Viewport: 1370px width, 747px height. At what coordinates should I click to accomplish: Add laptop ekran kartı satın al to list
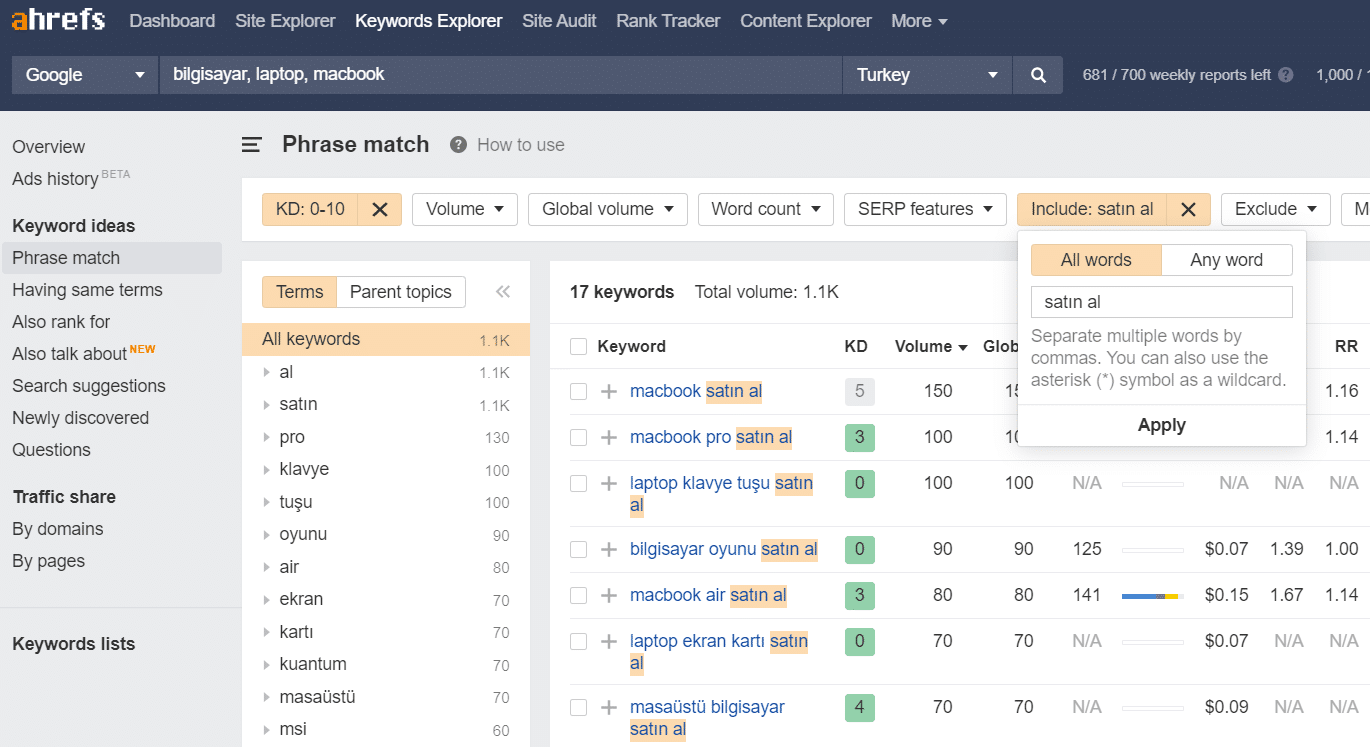click(x=609, y=642)
